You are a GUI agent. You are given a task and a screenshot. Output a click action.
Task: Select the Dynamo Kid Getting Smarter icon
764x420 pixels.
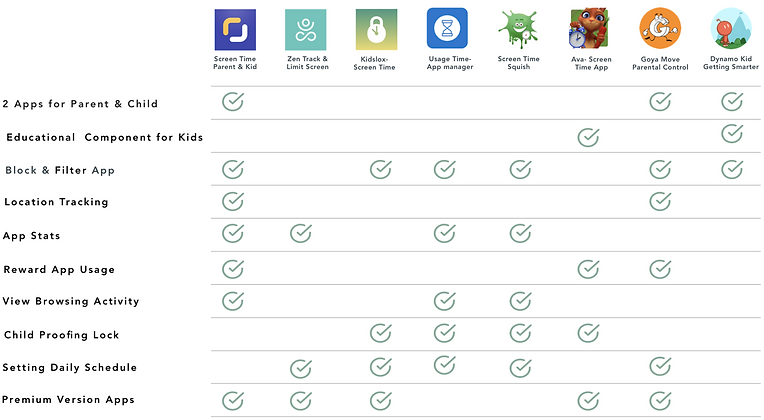coord(732,28)
